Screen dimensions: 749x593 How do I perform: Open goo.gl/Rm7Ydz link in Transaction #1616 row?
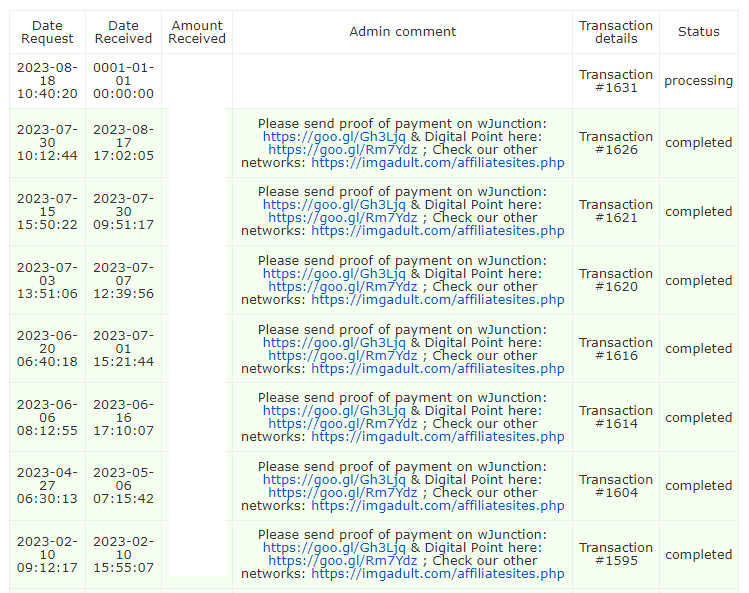(342, 355)
